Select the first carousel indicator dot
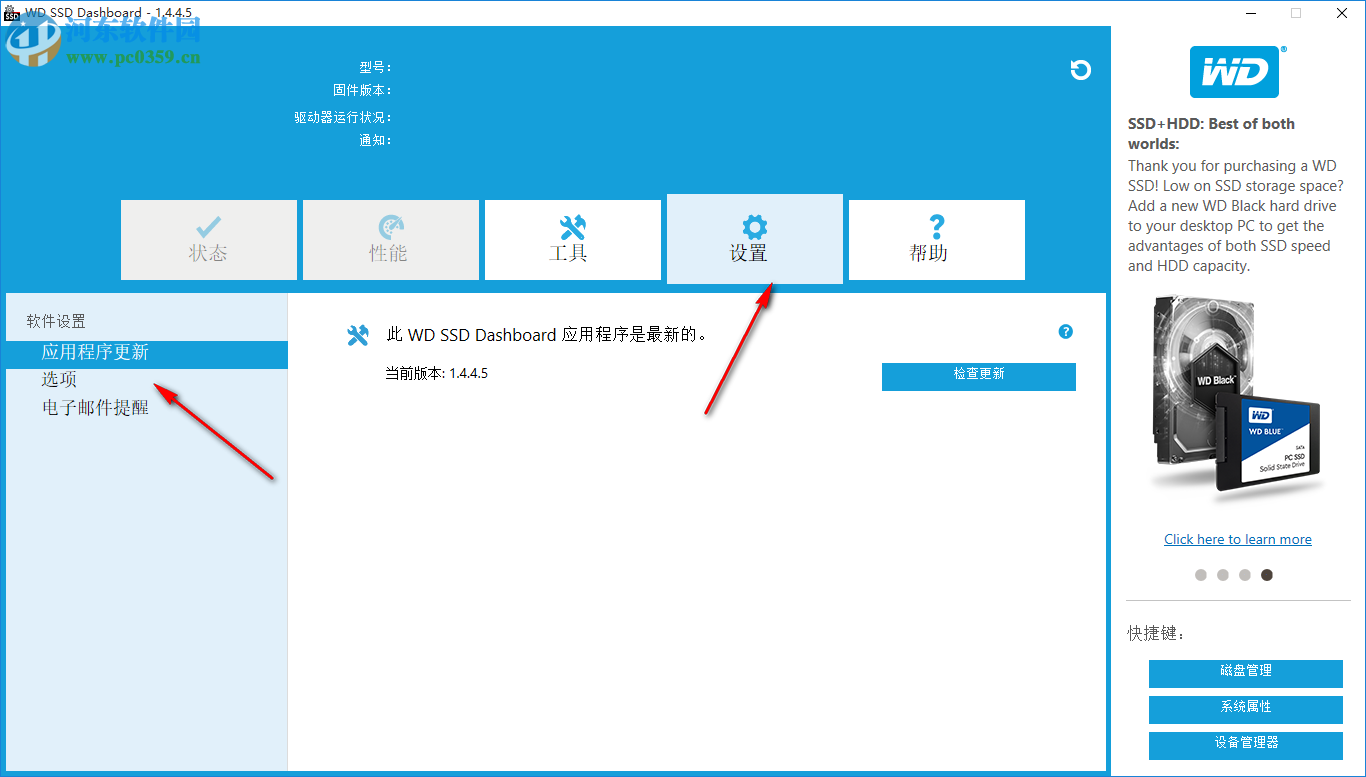The image size is (1366, 777). 1201,575
